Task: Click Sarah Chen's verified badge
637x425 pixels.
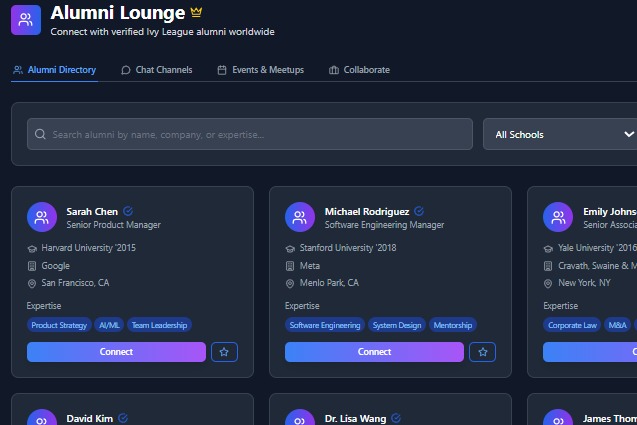Action: pos(128,211)
